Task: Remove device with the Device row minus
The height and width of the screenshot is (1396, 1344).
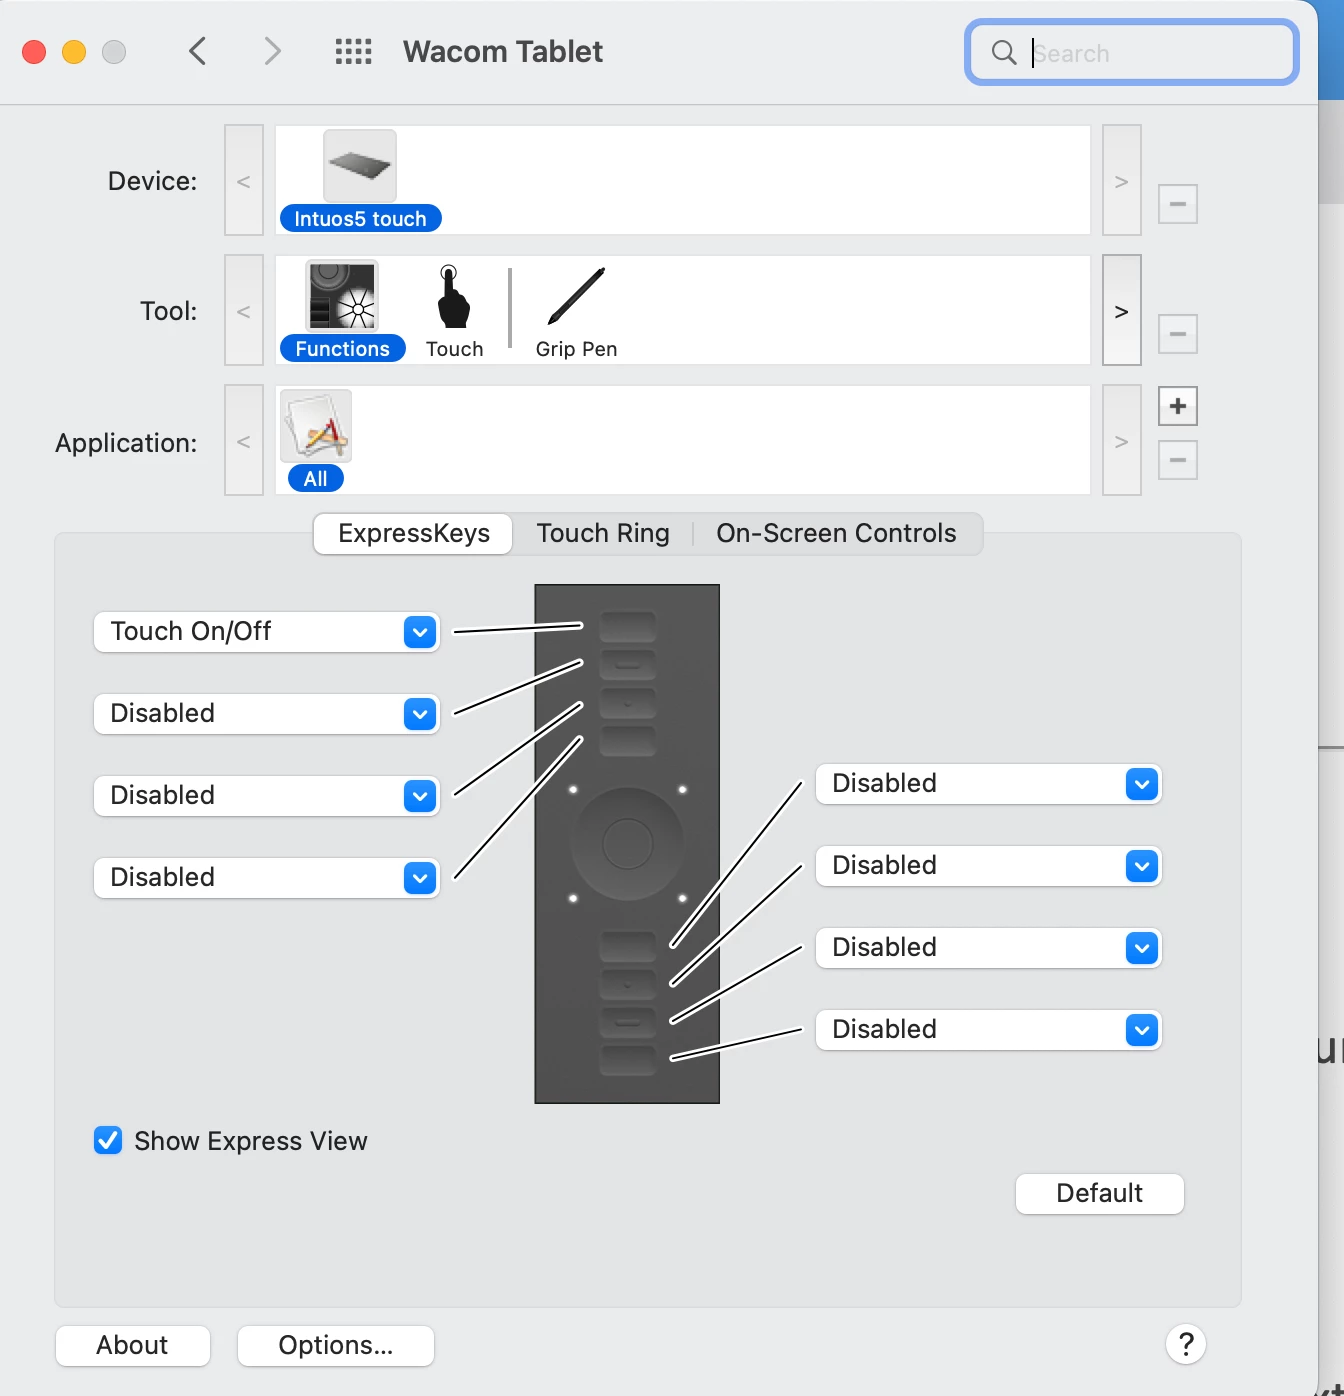Action: (x=1178, y=204)
